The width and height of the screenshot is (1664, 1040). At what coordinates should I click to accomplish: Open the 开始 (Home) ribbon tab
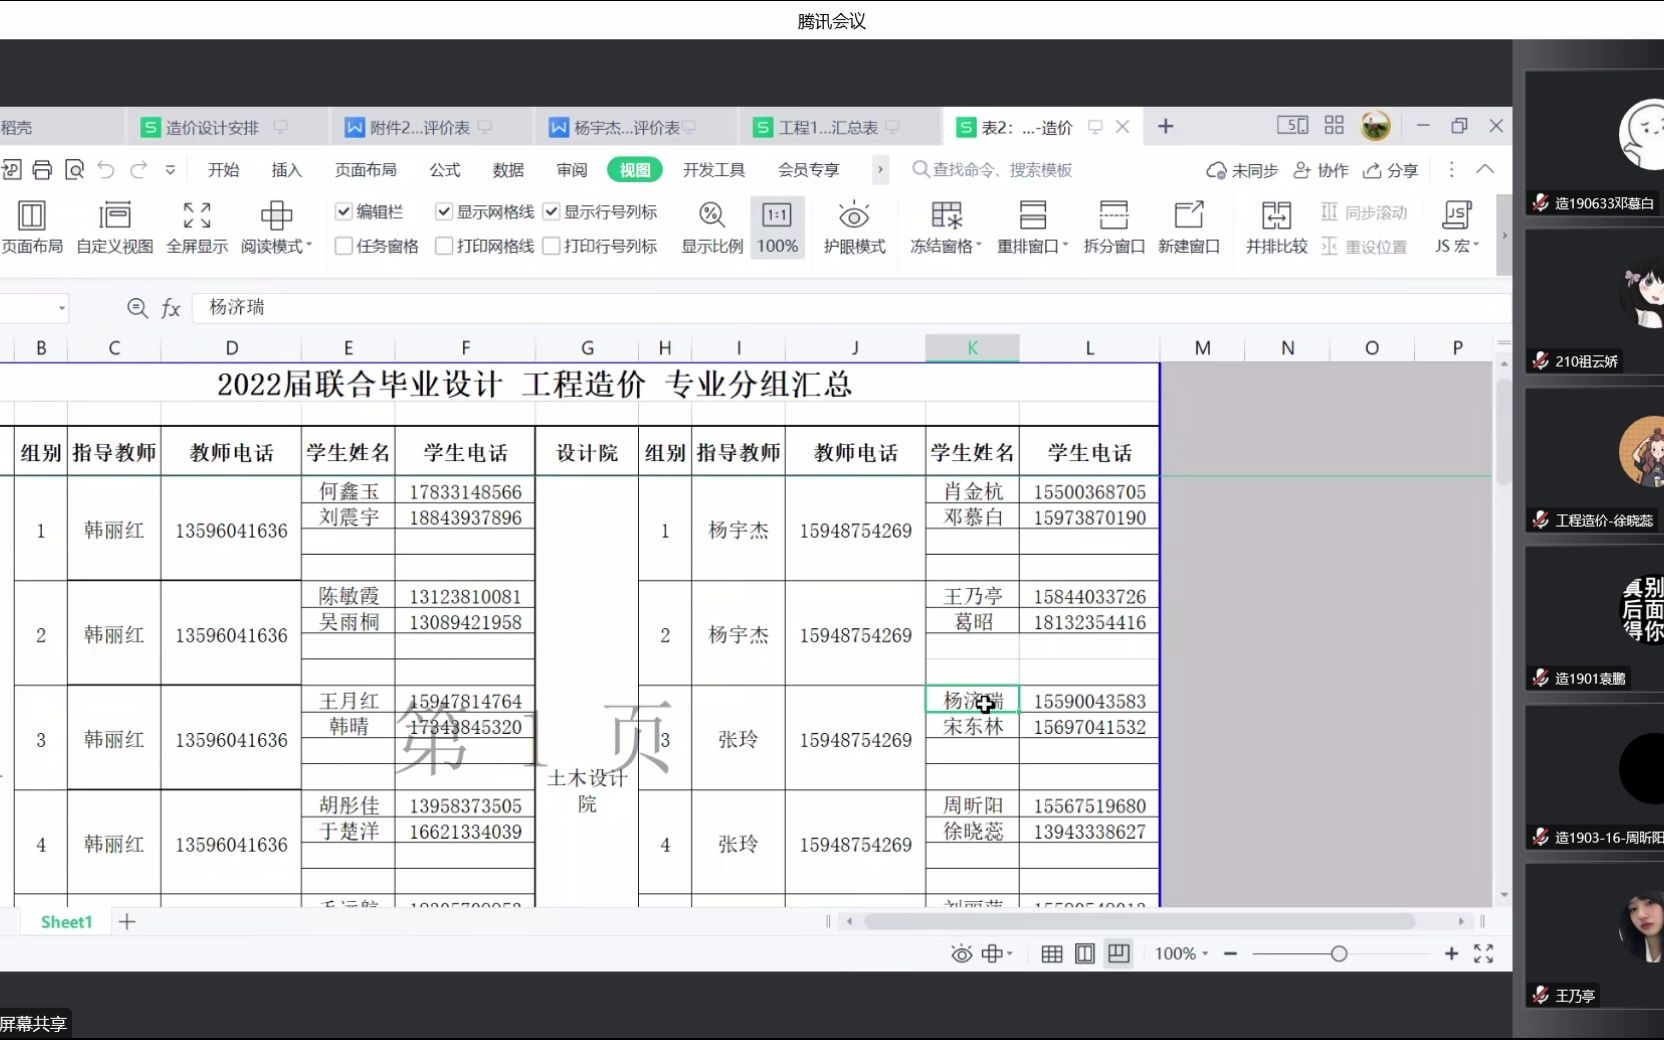point(223,170)
